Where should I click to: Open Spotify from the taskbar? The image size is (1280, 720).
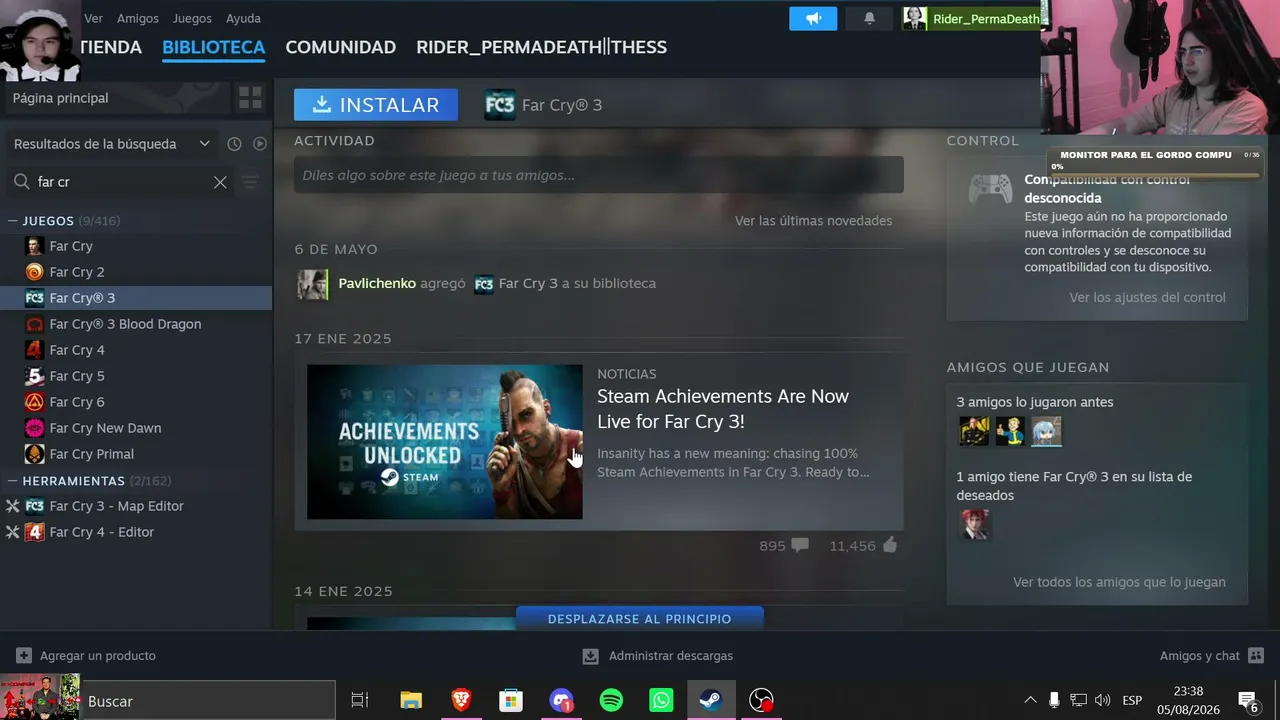(x=611, y=701)
